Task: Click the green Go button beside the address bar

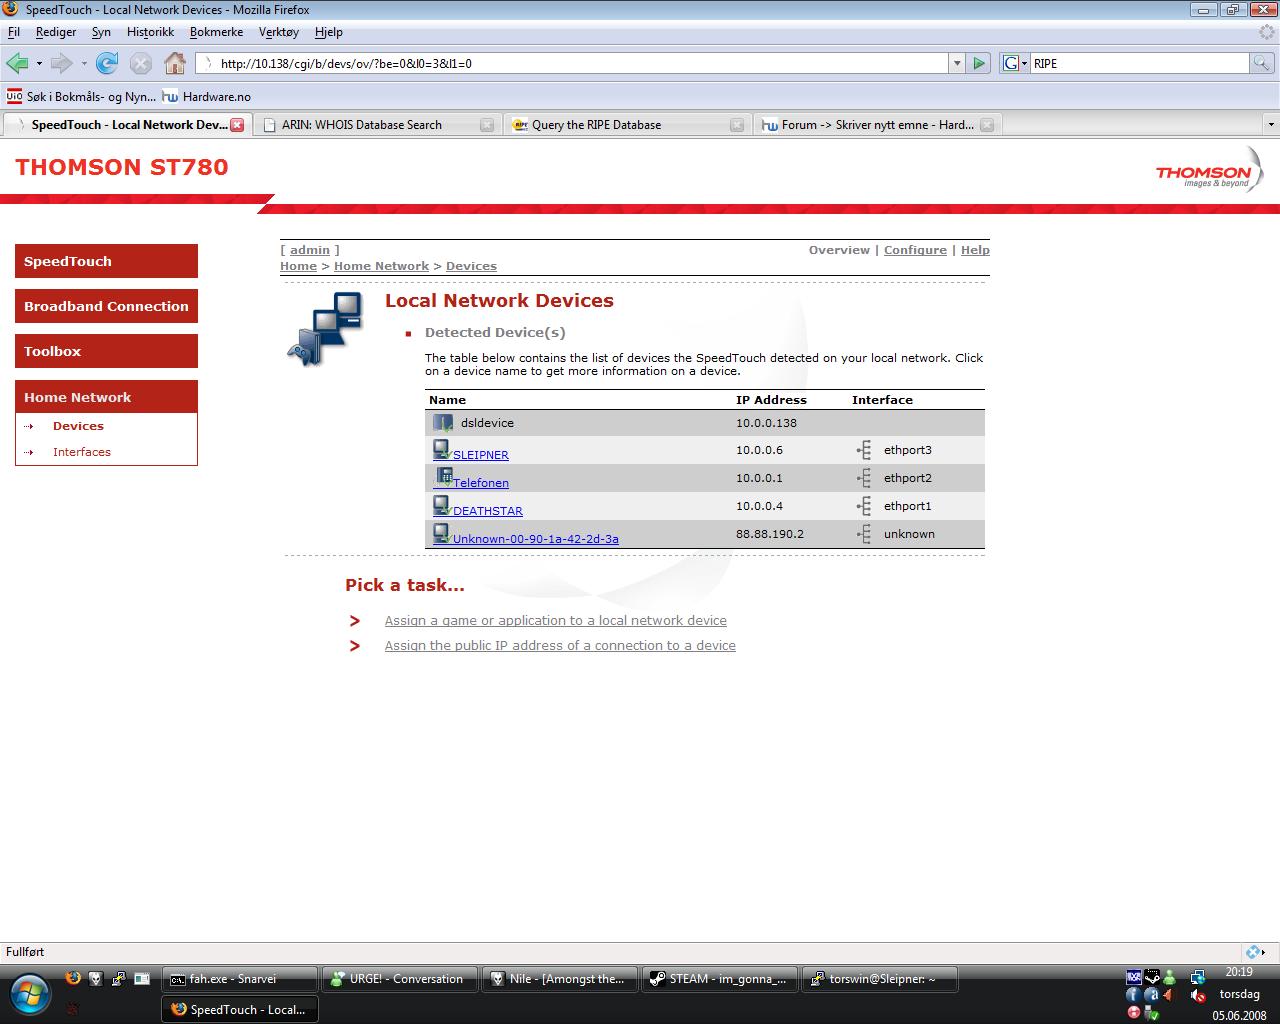Action: 979,63
